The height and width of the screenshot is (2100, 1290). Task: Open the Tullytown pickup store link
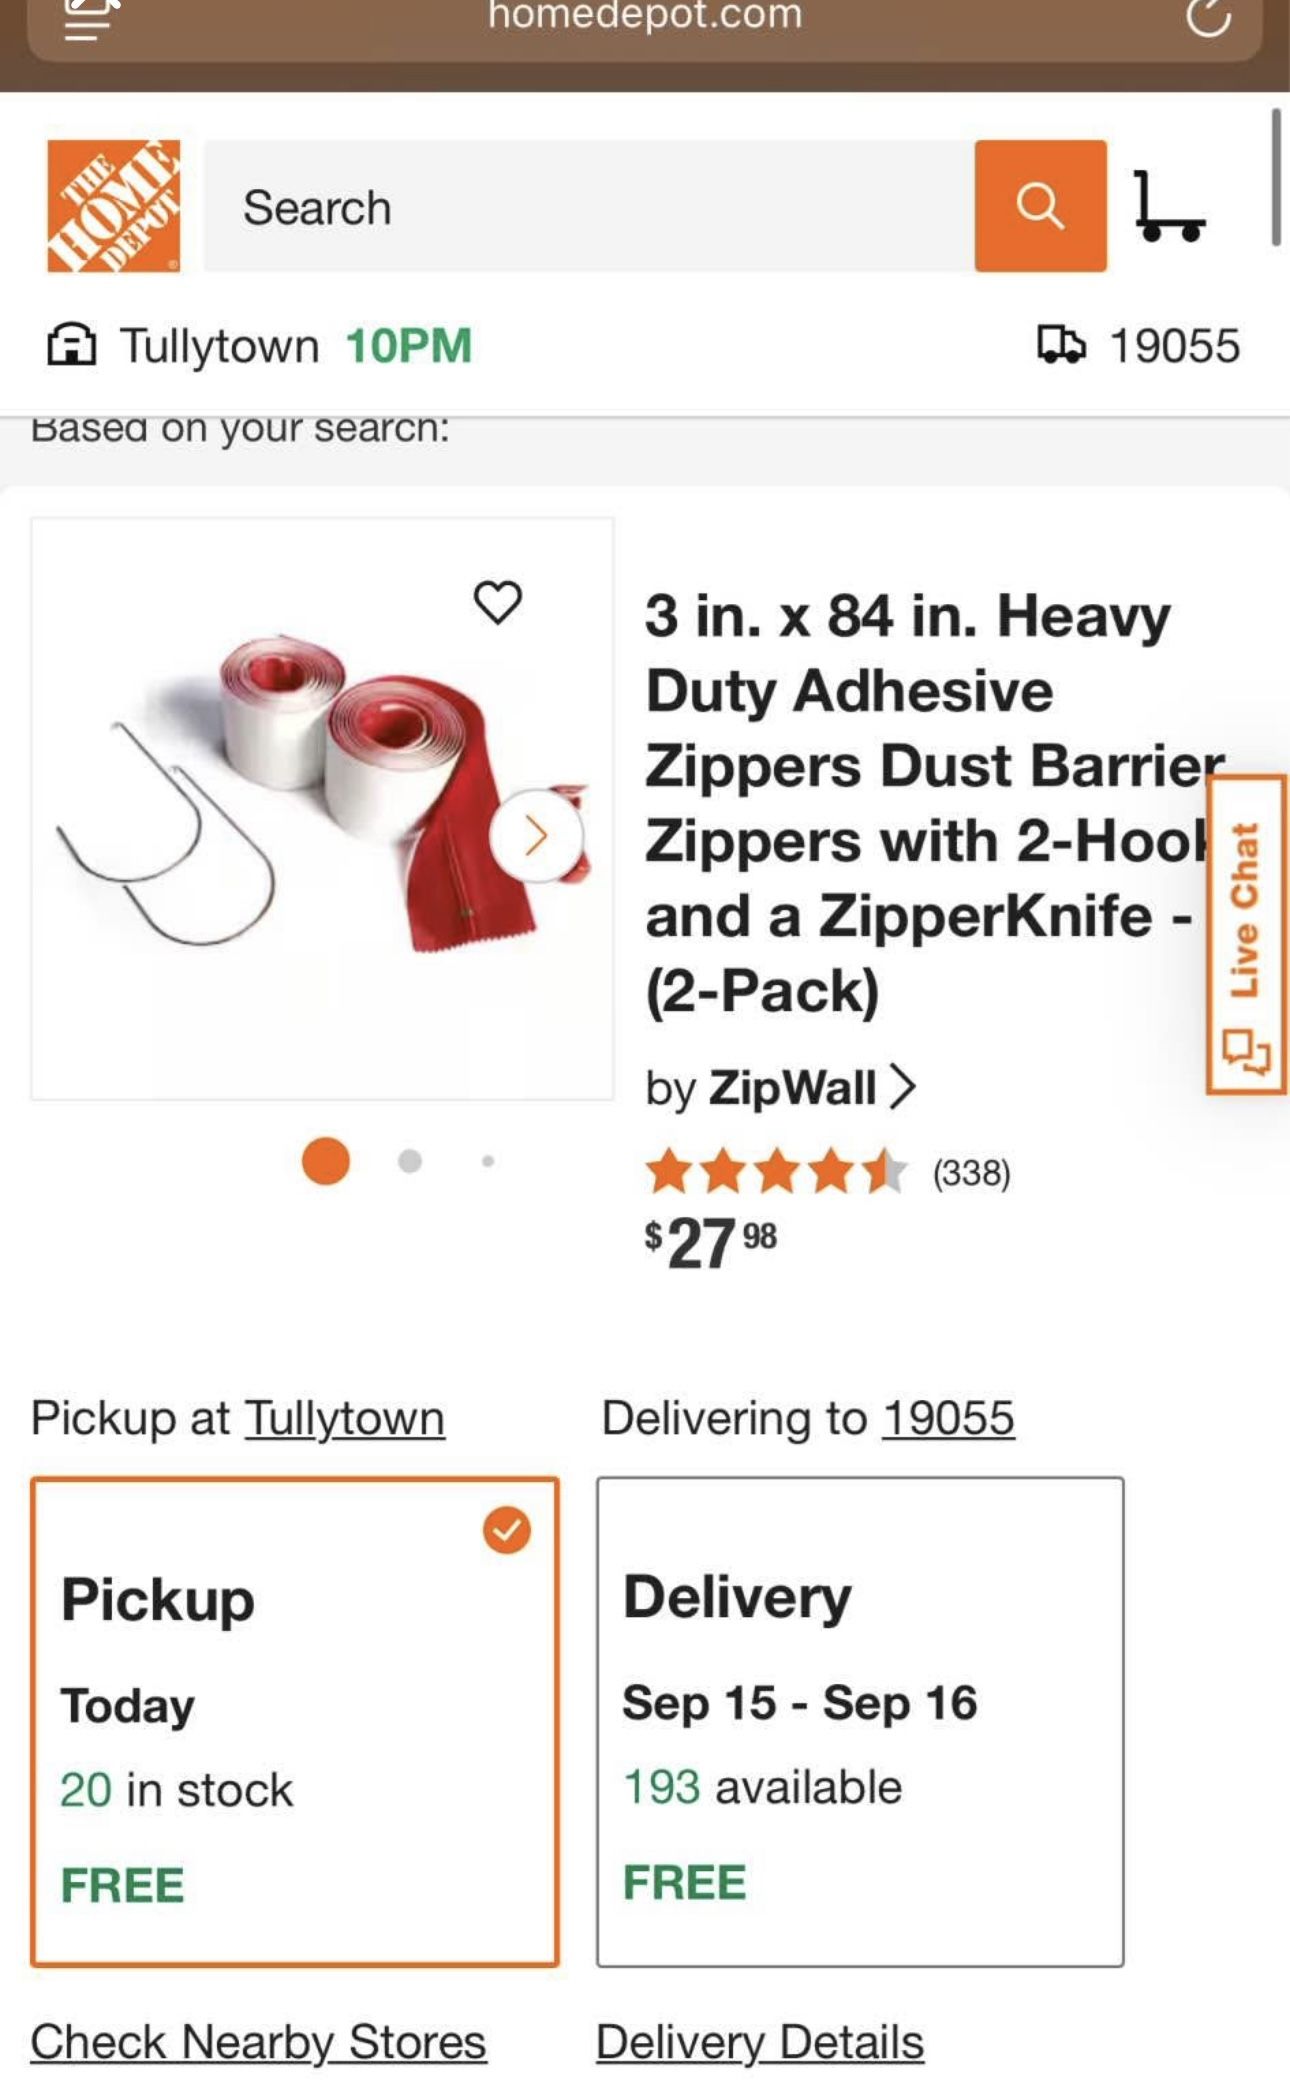pos(345,1418)
